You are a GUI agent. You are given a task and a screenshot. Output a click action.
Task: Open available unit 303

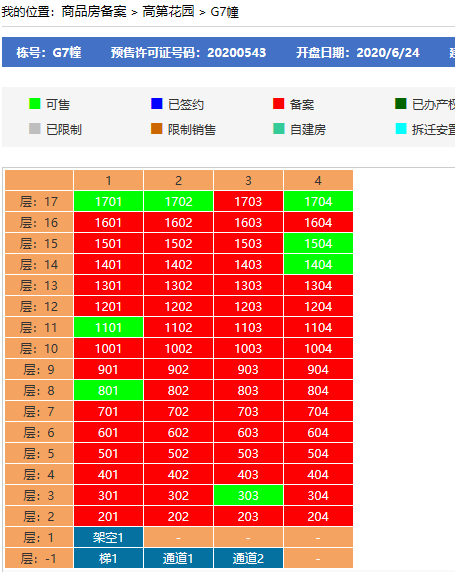click(x=248, y=495)
